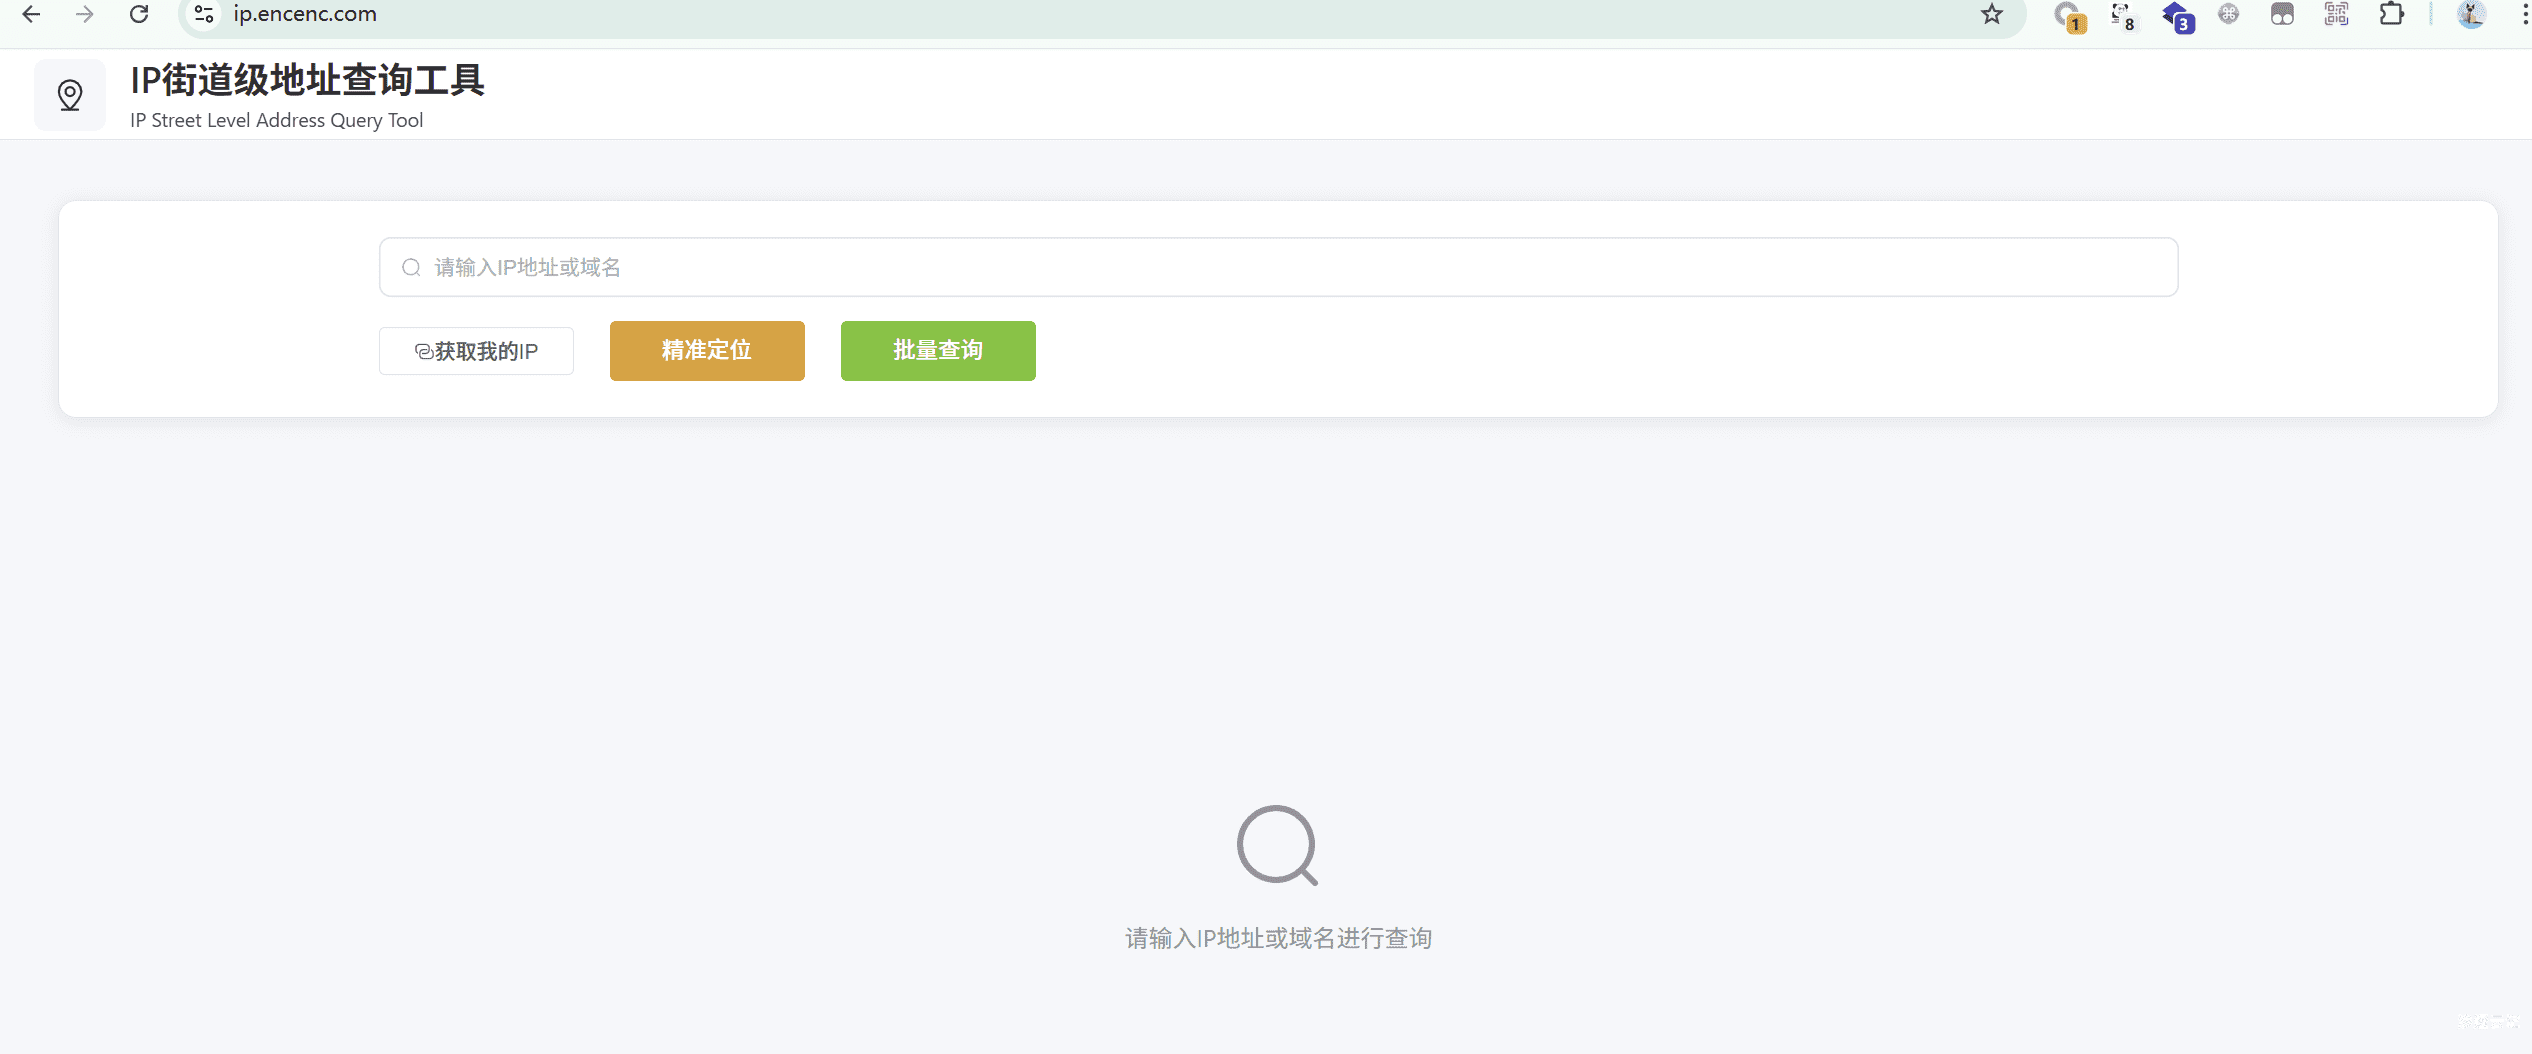The height and width of the screenshot is (1054, 2532).
Task: Click the address bar showing ip.encenc.com
Action: click(305, 15)
